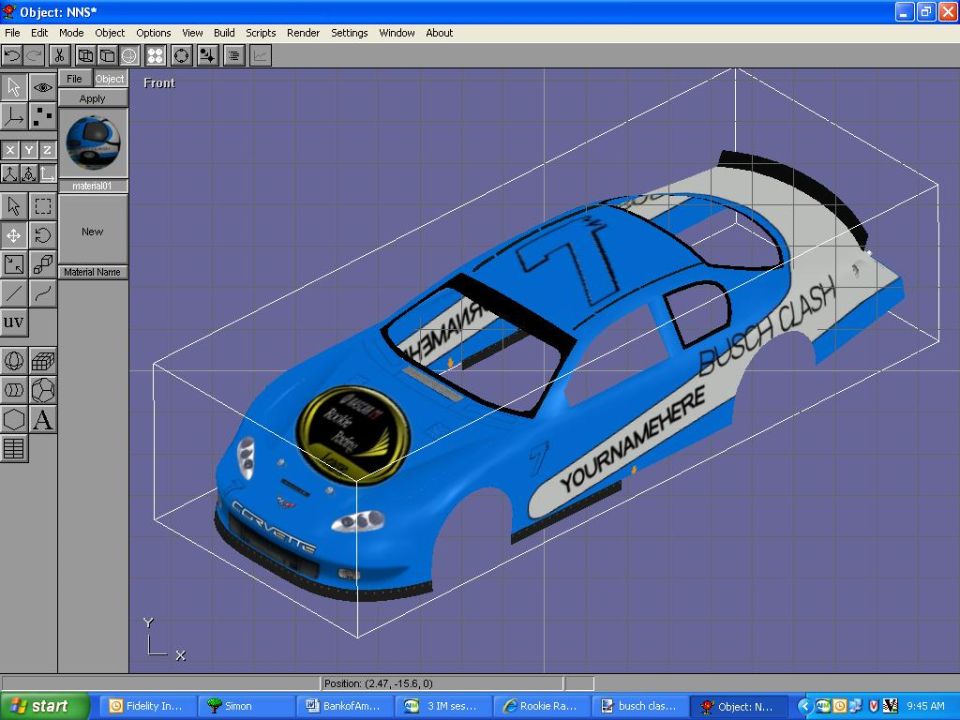960x720 pixels.
Task: Add a platonic solid primitive
Action: (42, 390)
